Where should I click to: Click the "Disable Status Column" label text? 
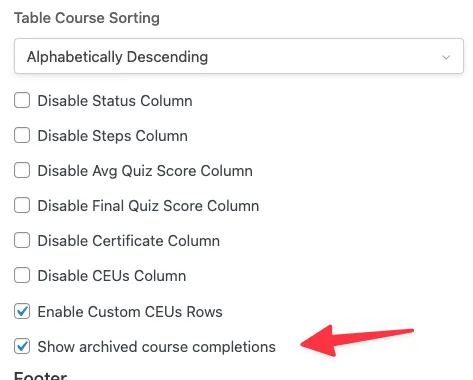(x=115, y=101)
